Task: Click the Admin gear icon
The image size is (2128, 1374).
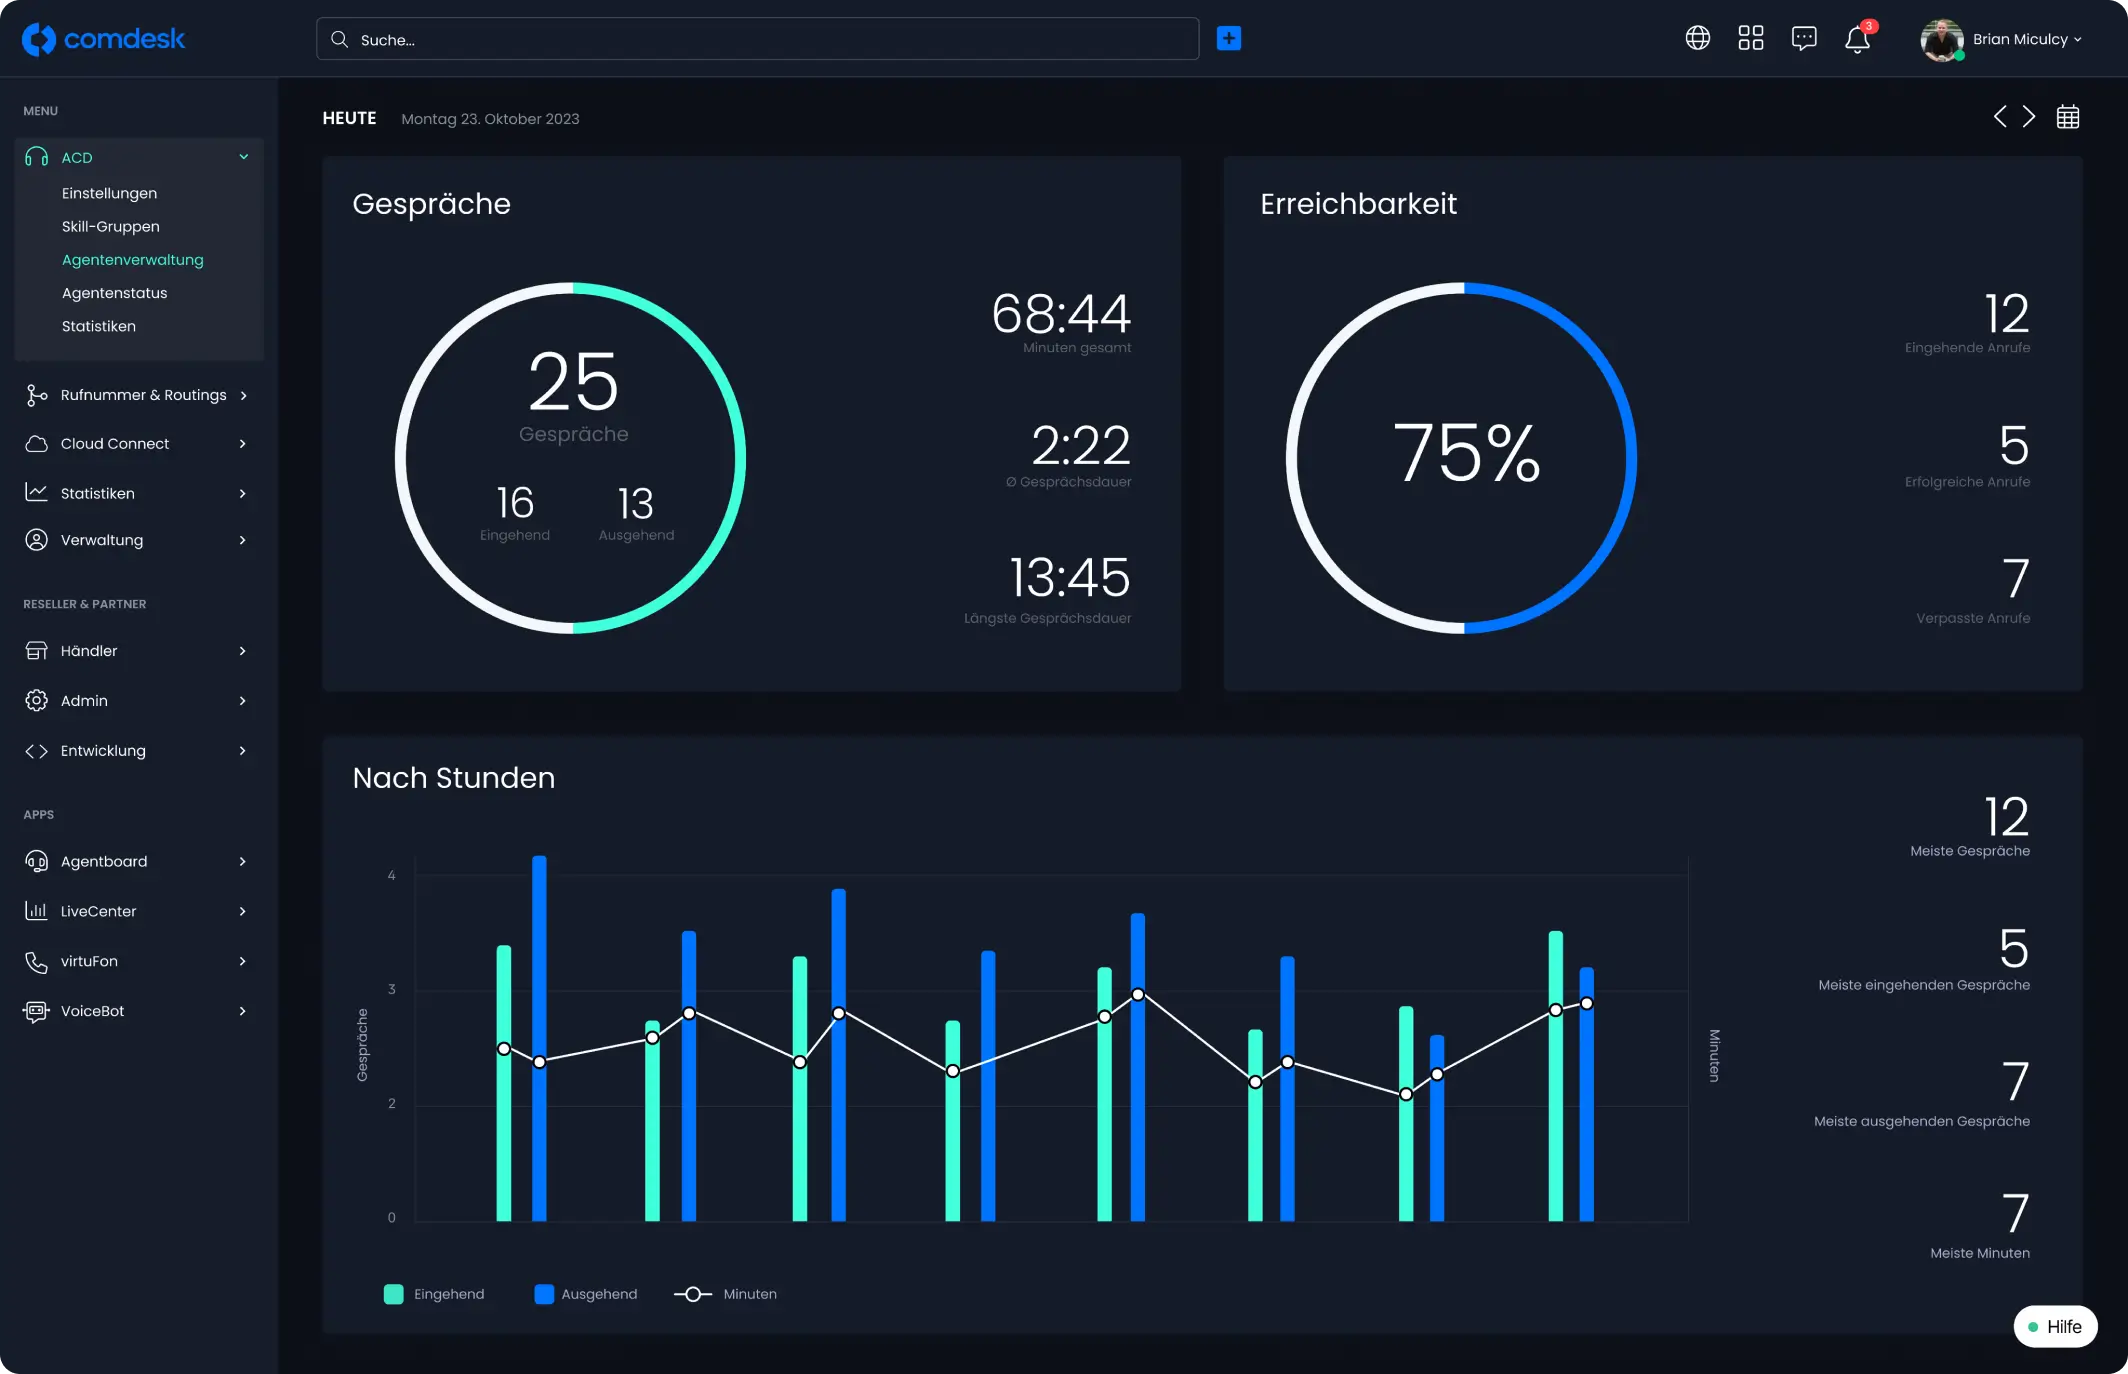Action: point(37,701)
